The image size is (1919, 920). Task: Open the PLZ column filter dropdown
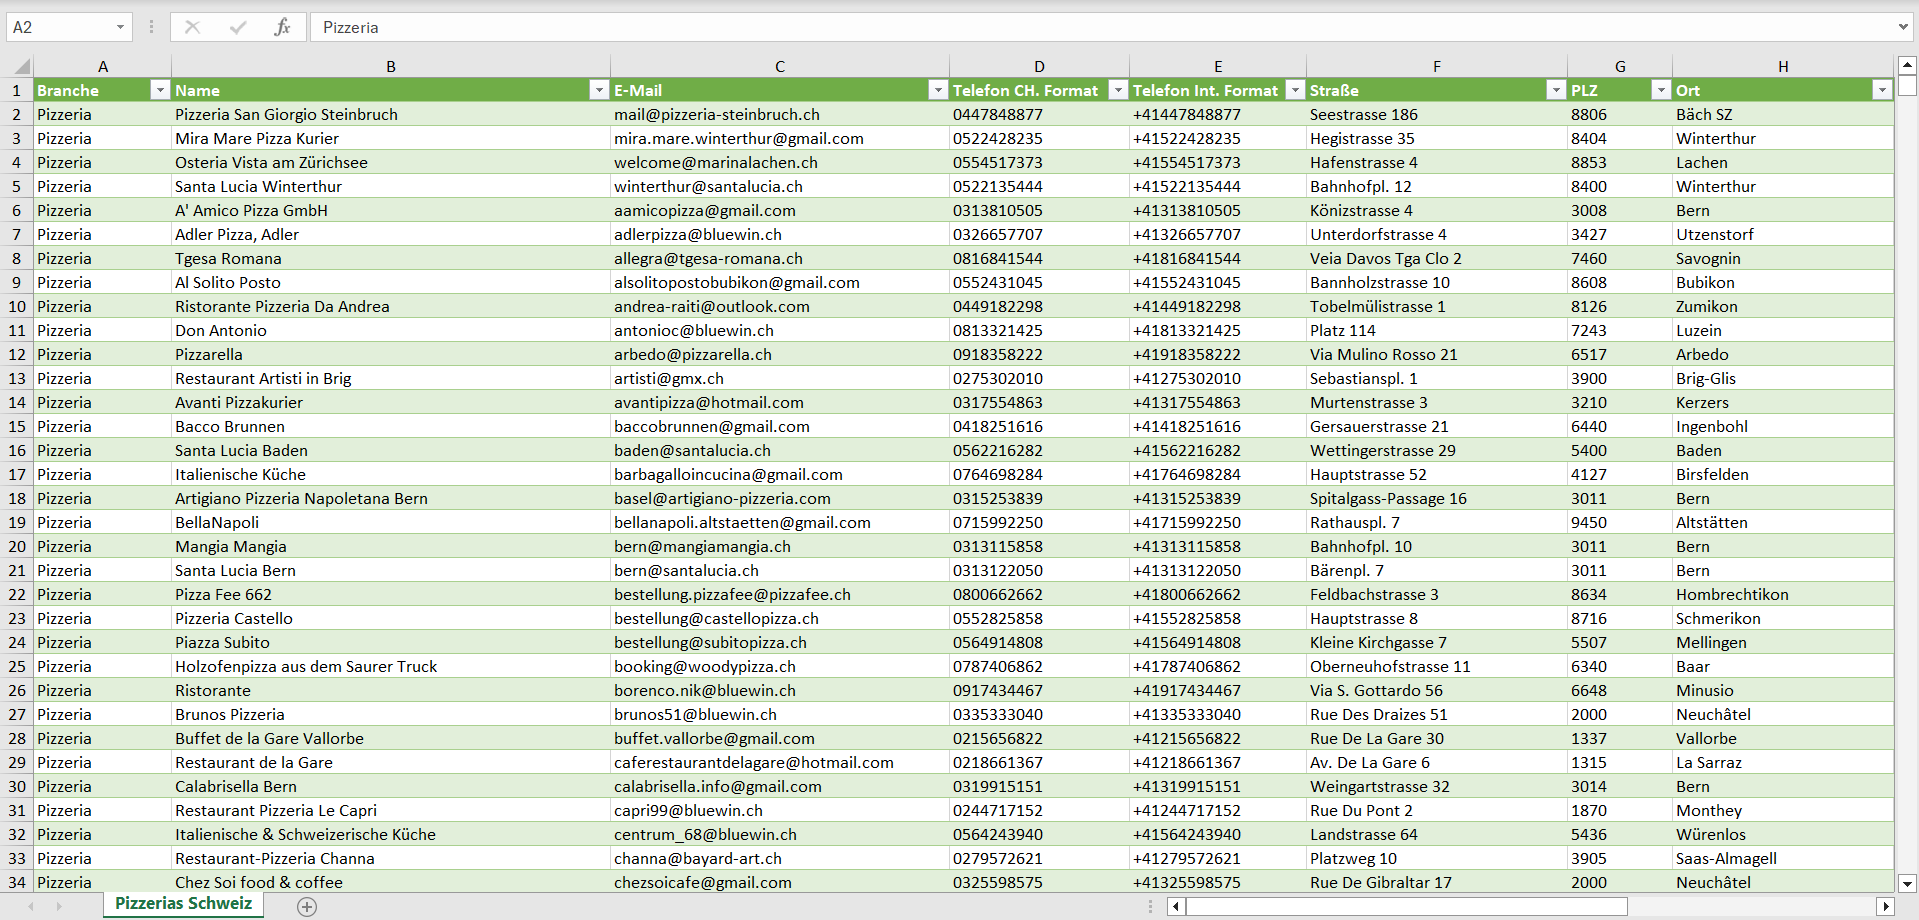pyautogui.click(x=1662, y=90)
